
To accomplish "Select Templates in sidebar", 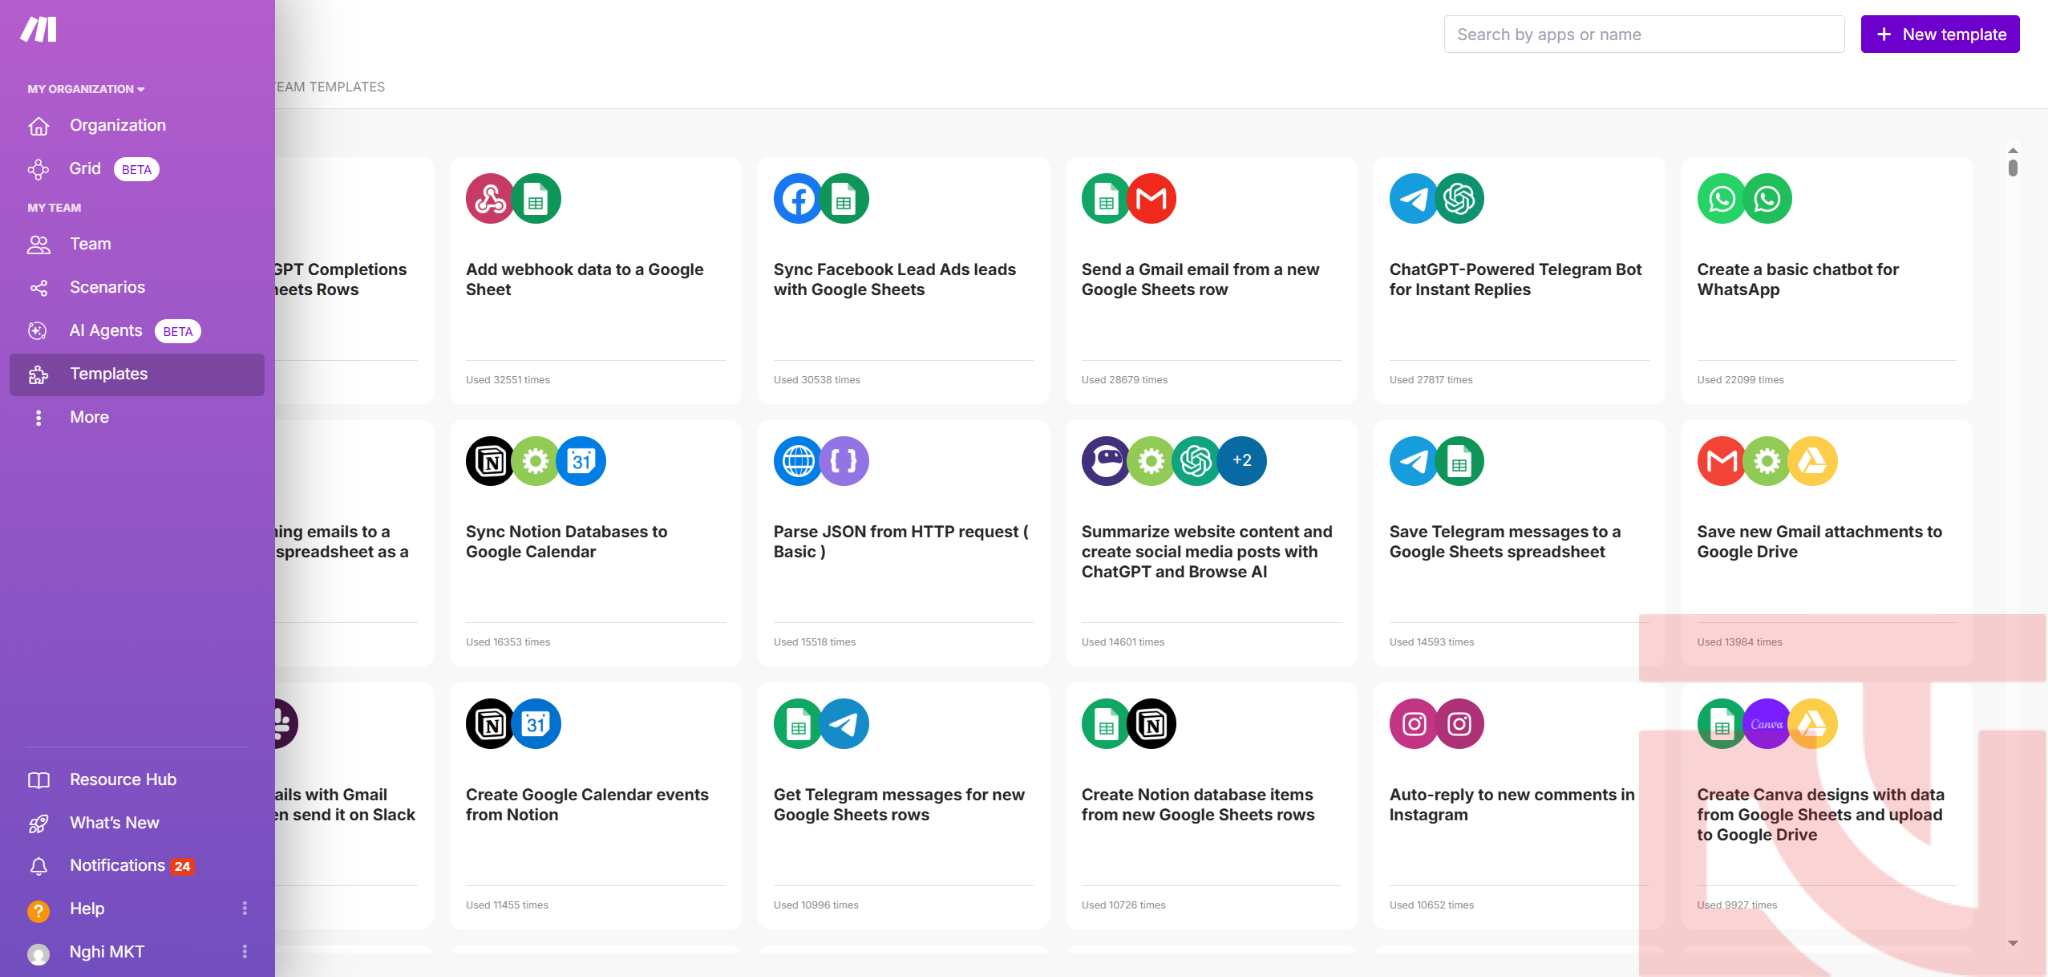I will point(137,374).
